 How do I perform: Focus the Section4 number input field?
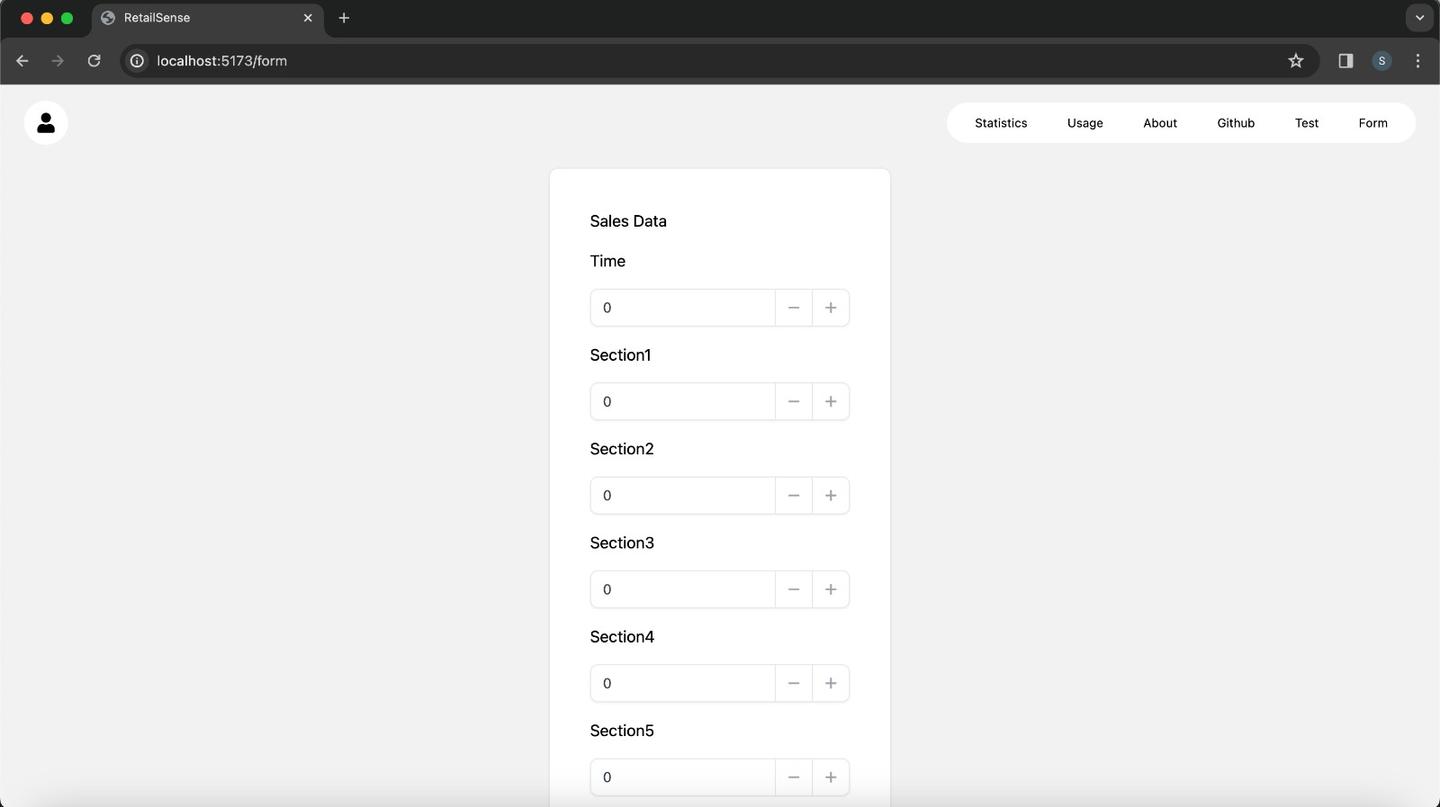[683, 684]
